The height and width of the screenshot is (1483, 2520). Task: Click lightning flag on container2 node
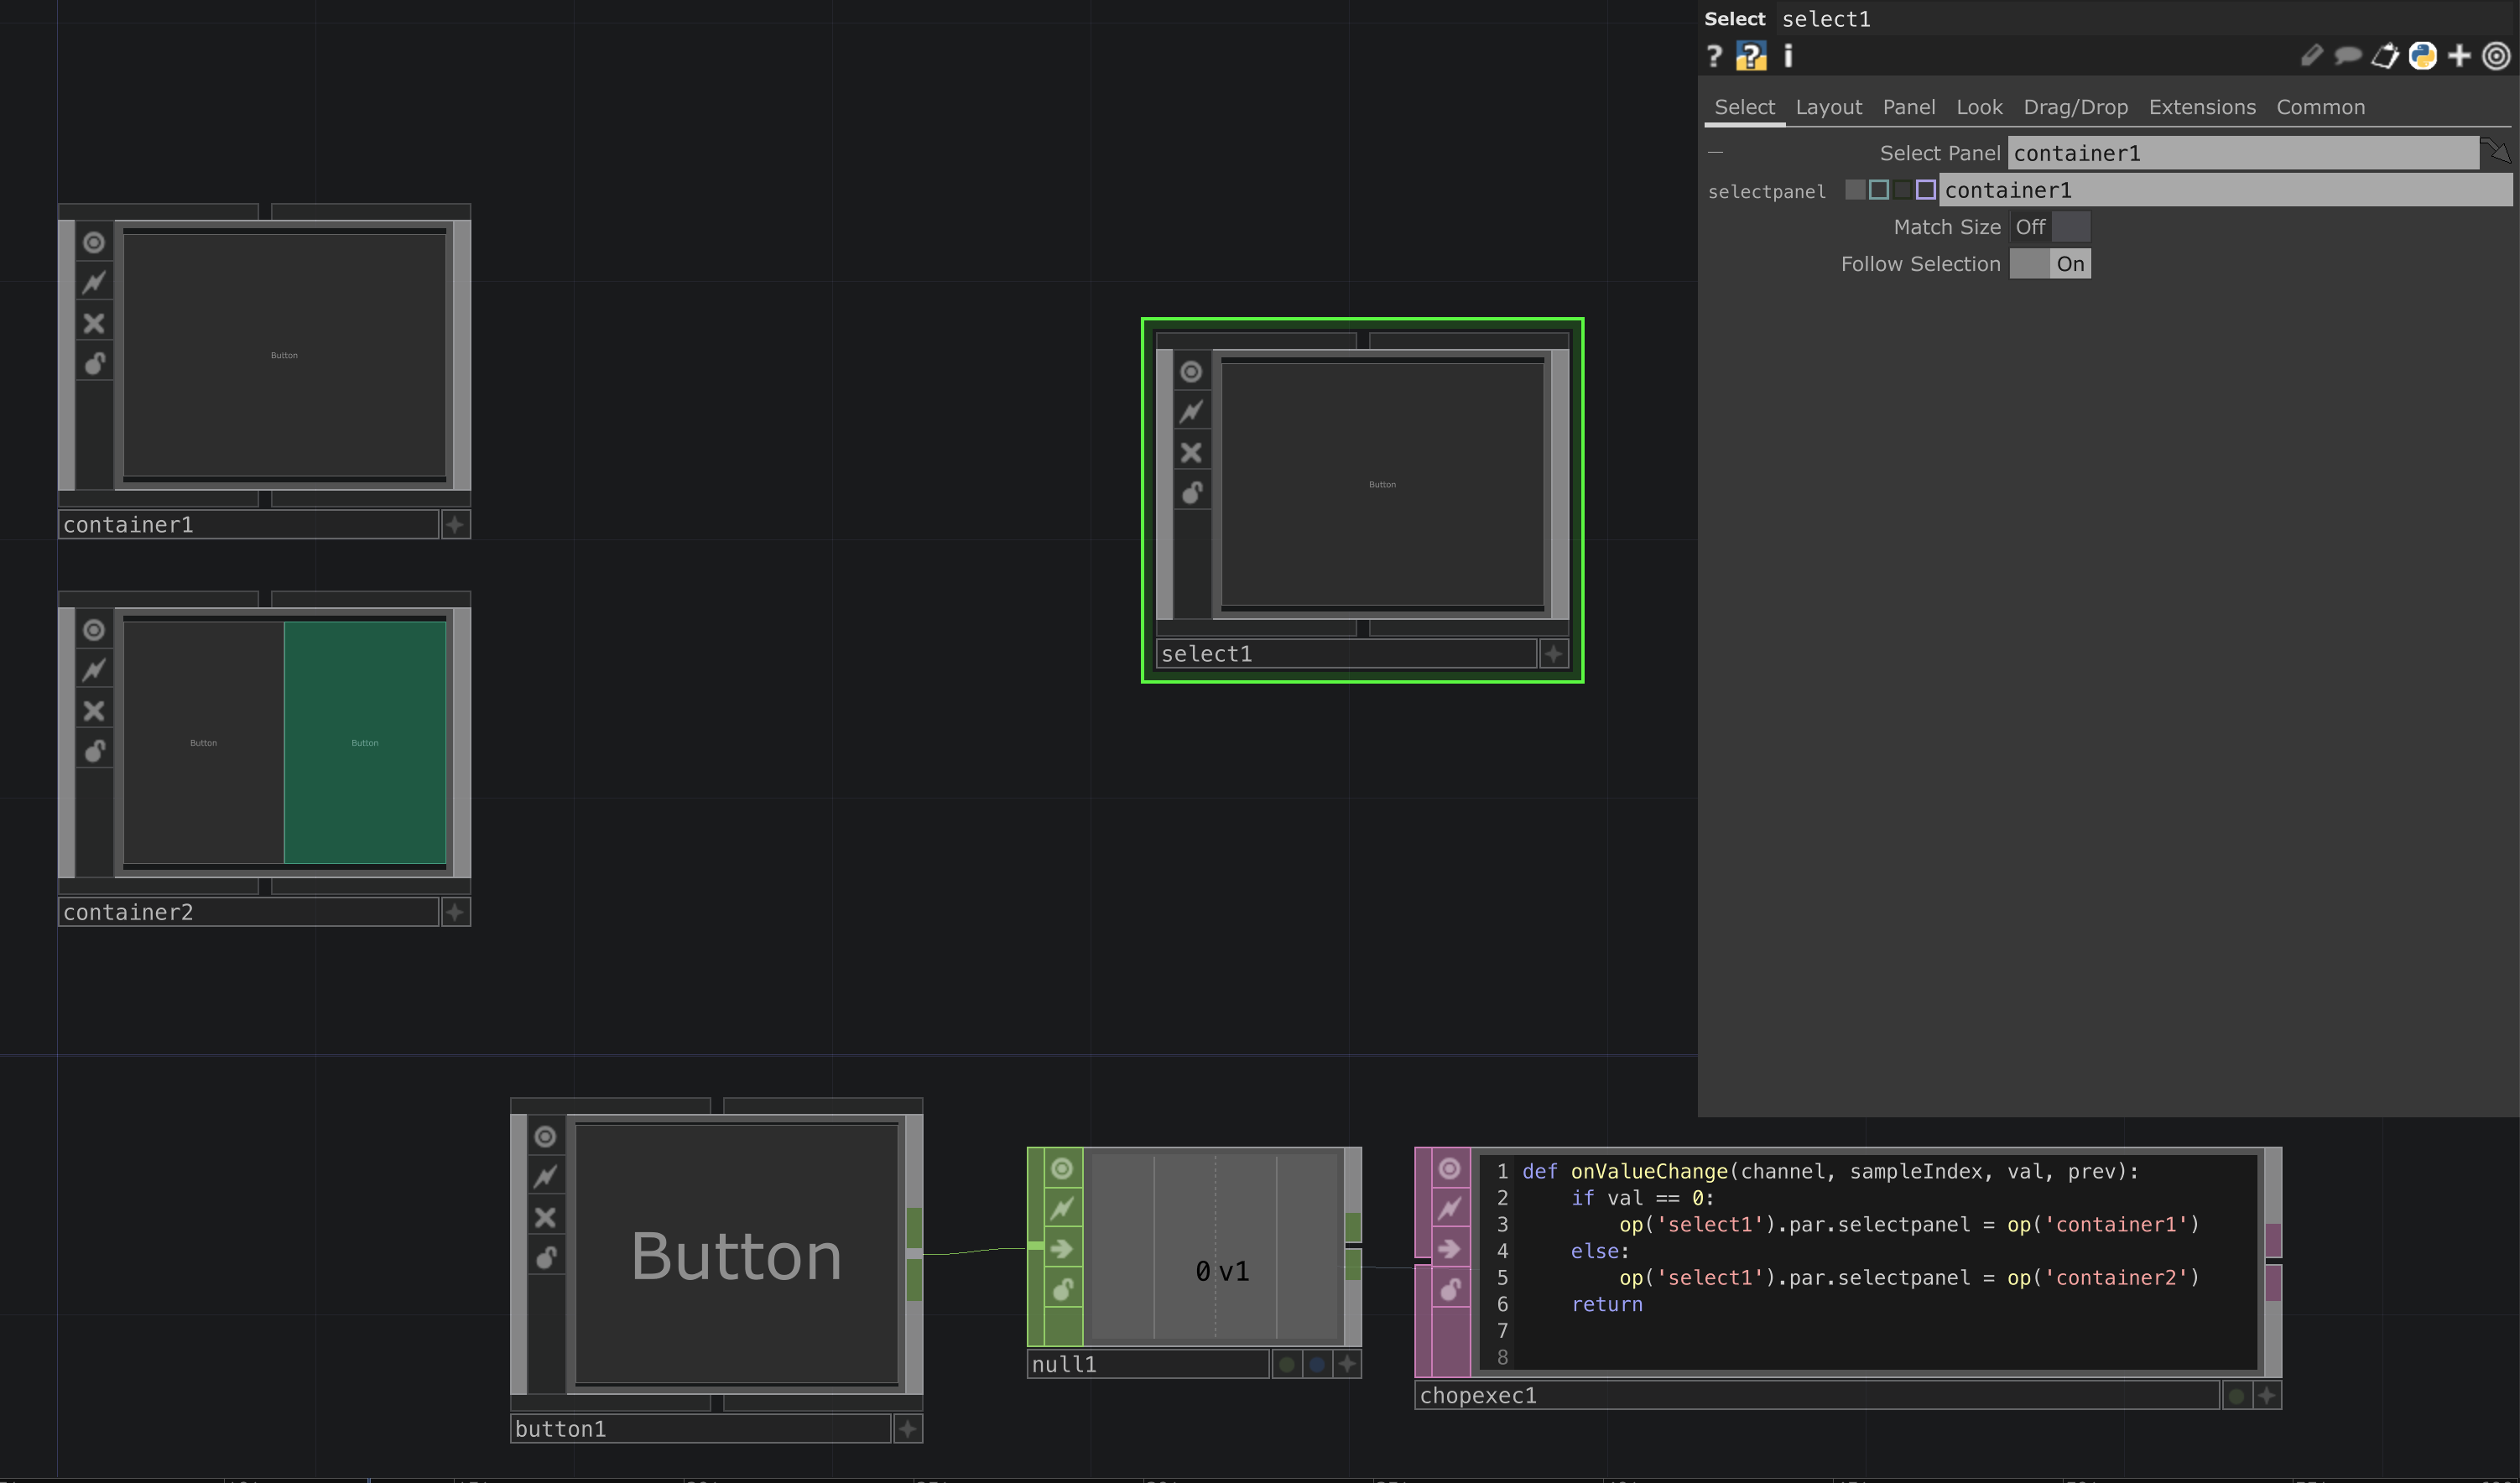click(x=94, y=670)
